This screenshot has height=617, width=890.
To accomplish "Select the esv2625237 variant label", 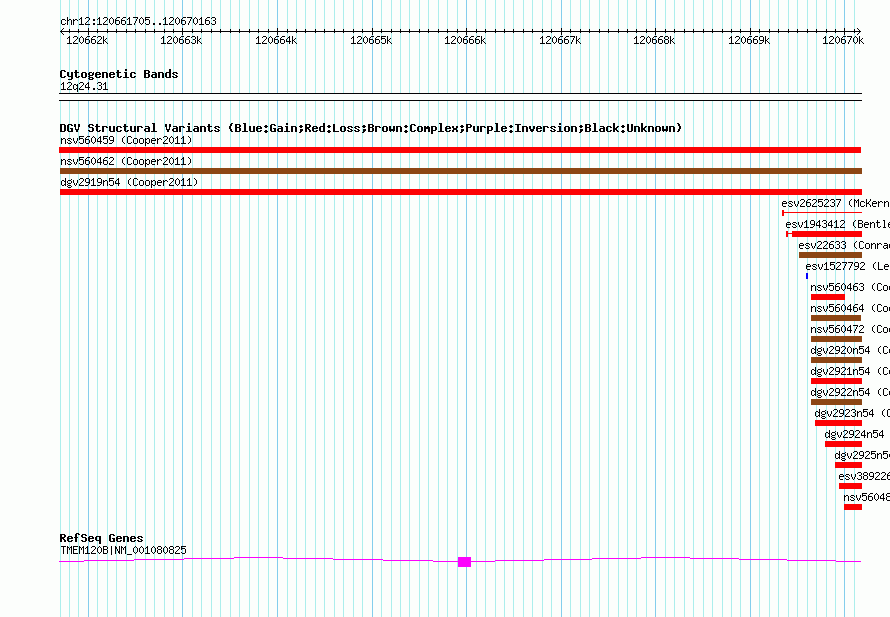I will click(835, 203).
